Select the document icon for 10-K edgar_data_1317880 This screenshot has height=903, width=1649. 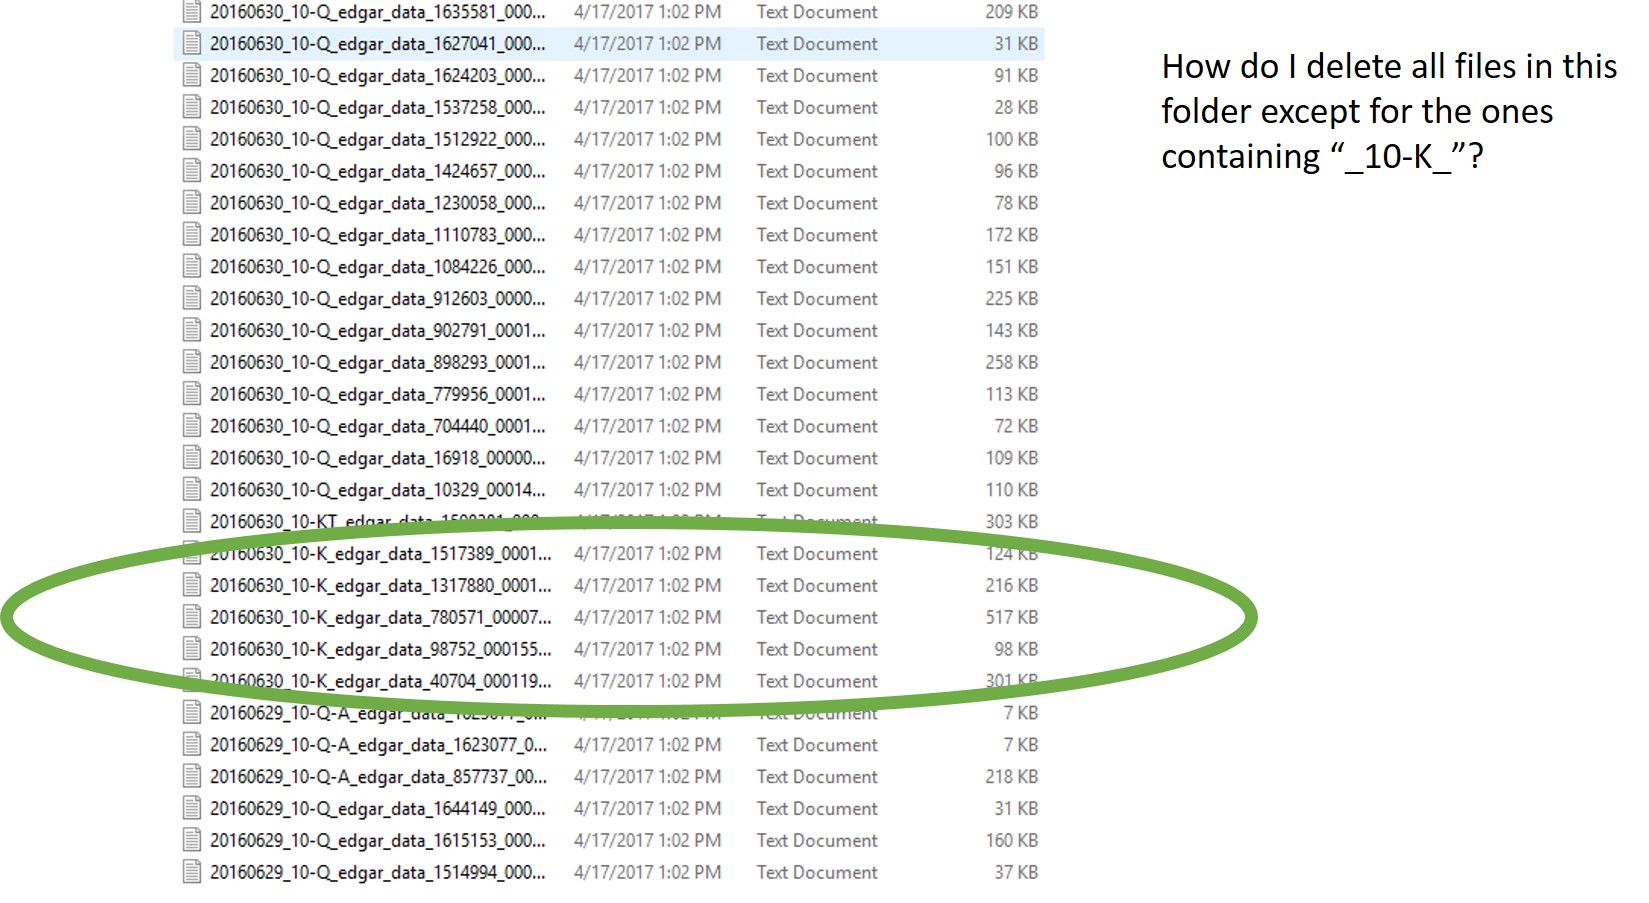191,585
